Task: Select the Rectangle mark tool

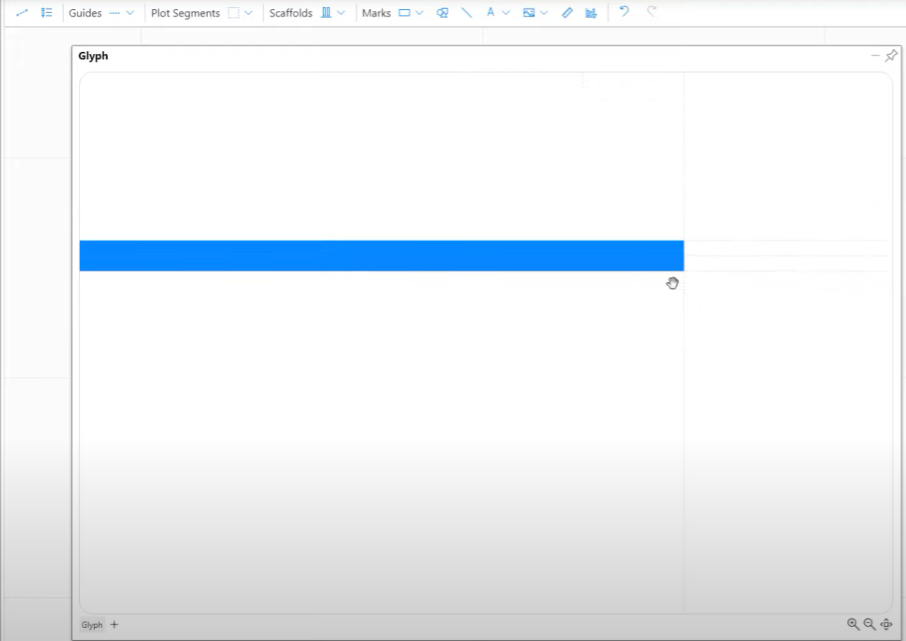Action: click(x=404, y=13)
